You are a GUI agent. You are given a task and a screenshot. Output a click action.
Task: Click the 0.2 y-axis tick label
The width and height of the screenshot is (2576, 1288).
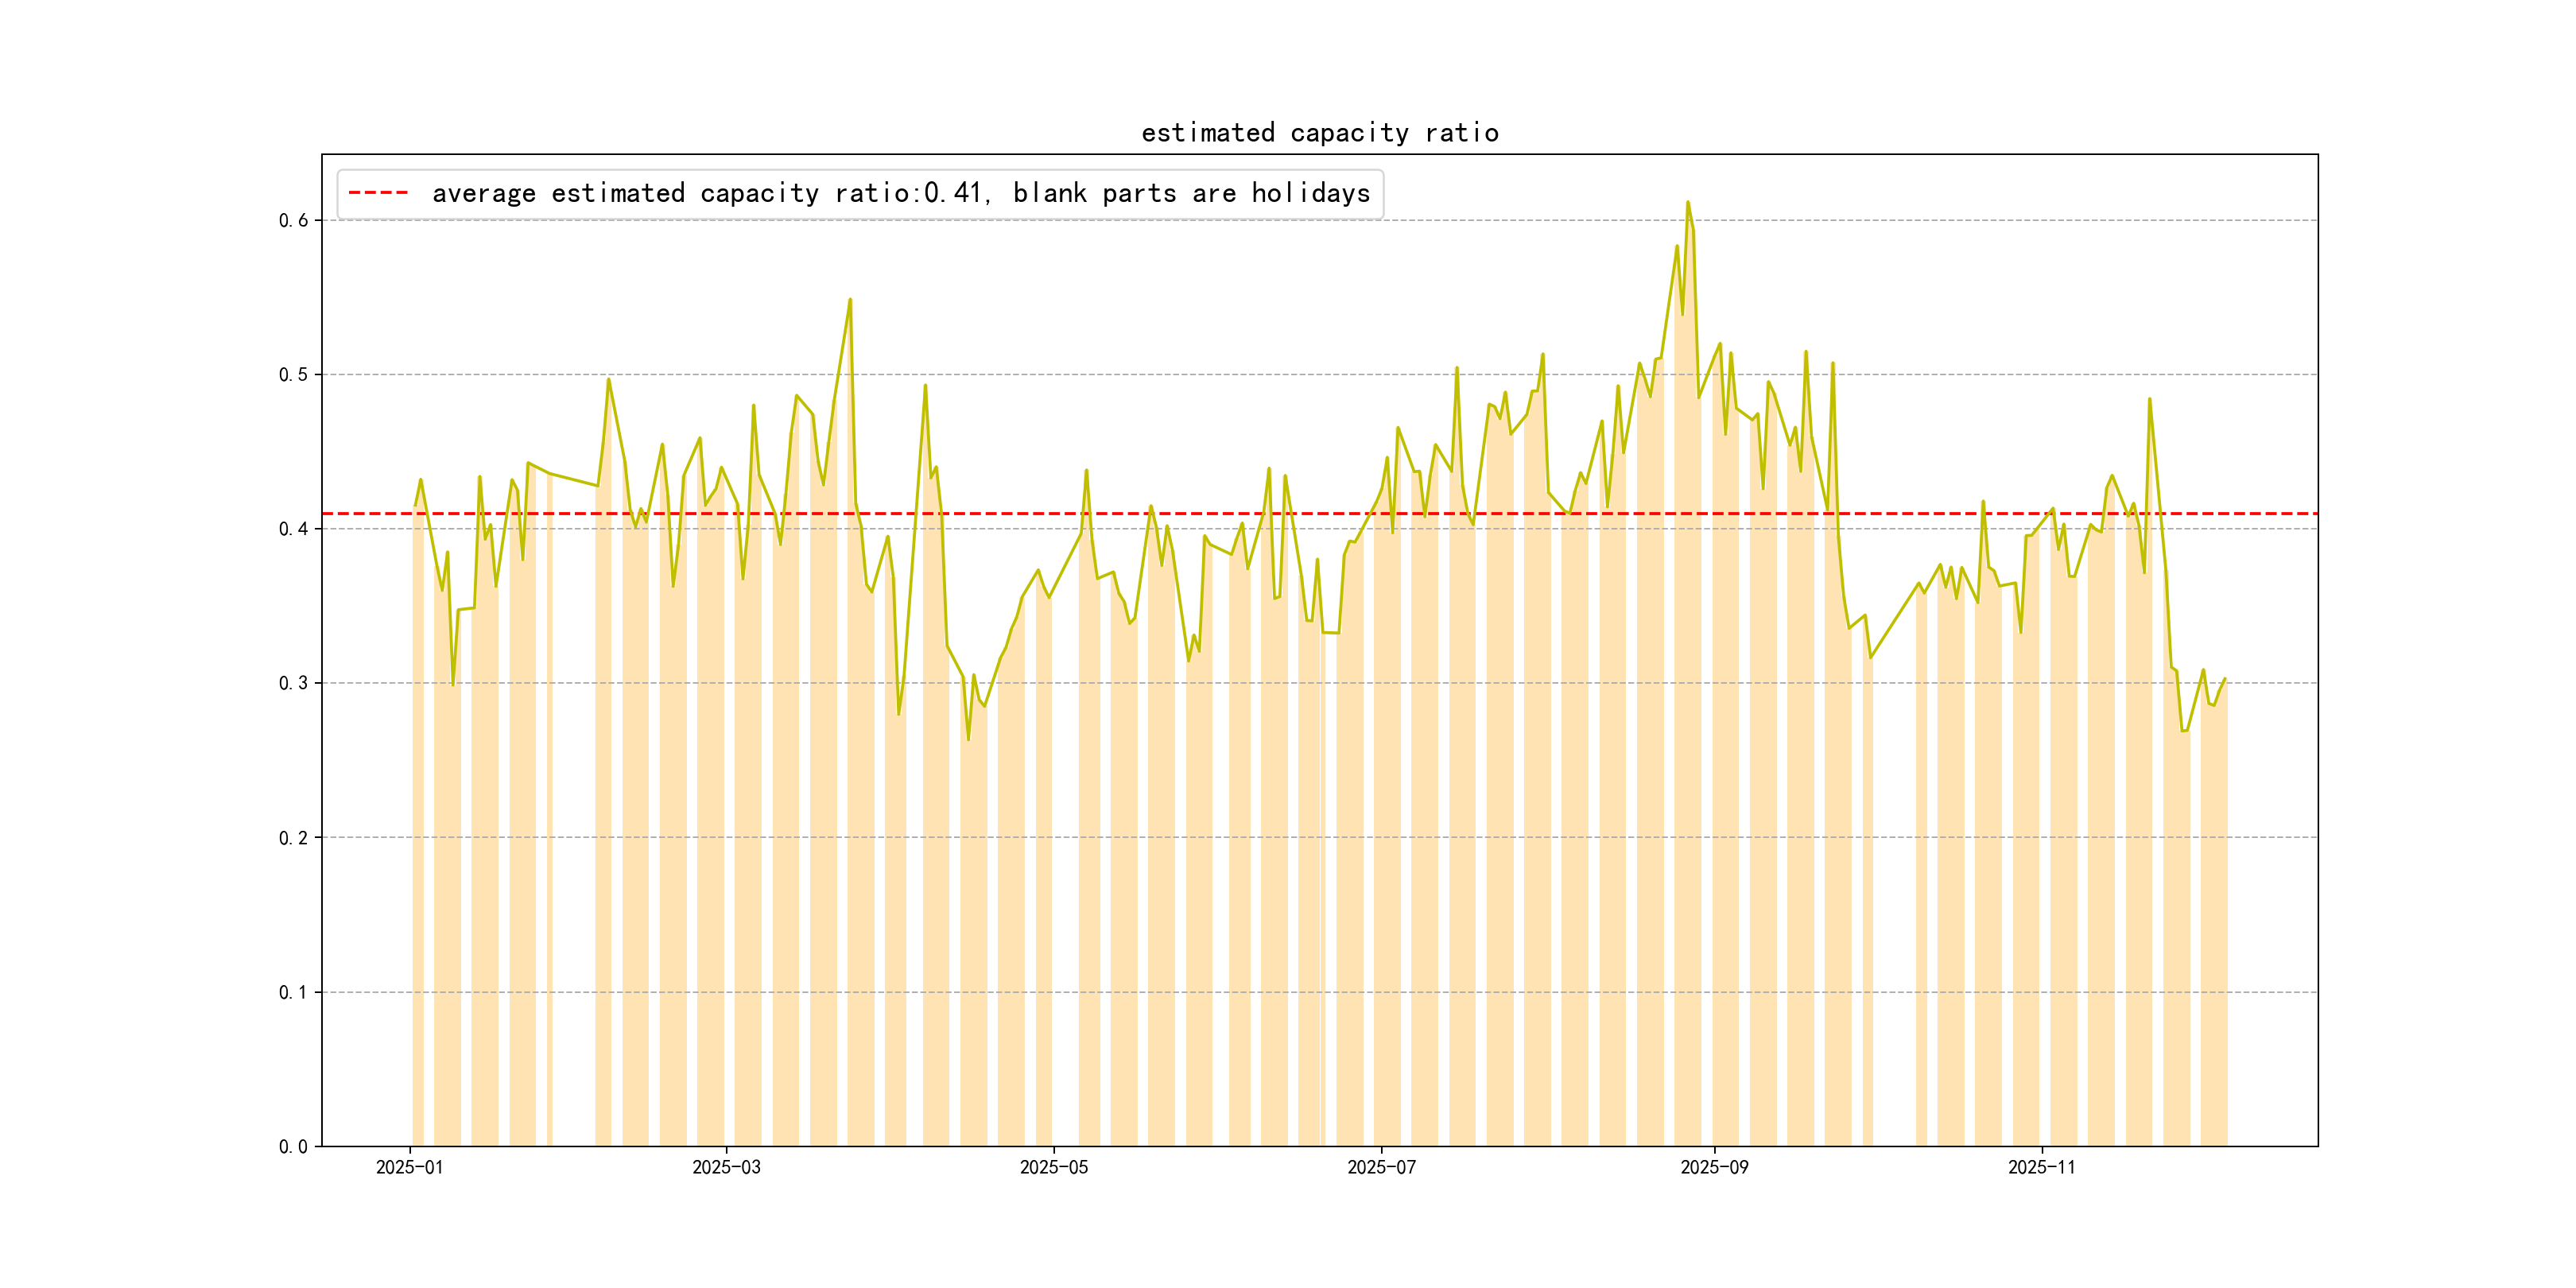[x=293, y=838]
